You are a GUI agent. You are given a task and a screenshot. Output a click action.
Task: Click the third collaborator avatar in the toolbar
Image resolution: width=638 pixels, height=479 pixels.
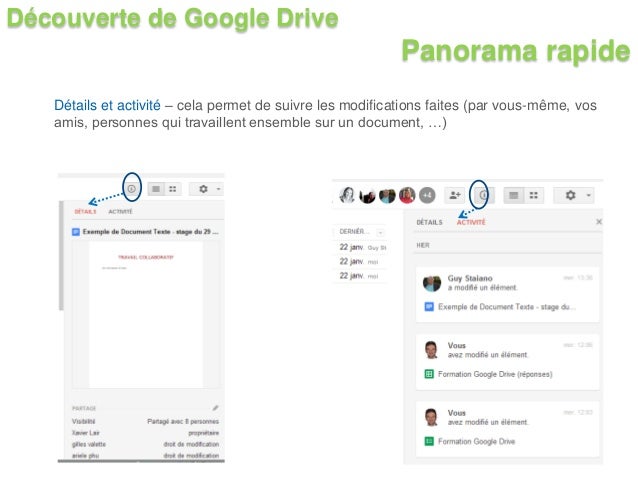[387, 196]
